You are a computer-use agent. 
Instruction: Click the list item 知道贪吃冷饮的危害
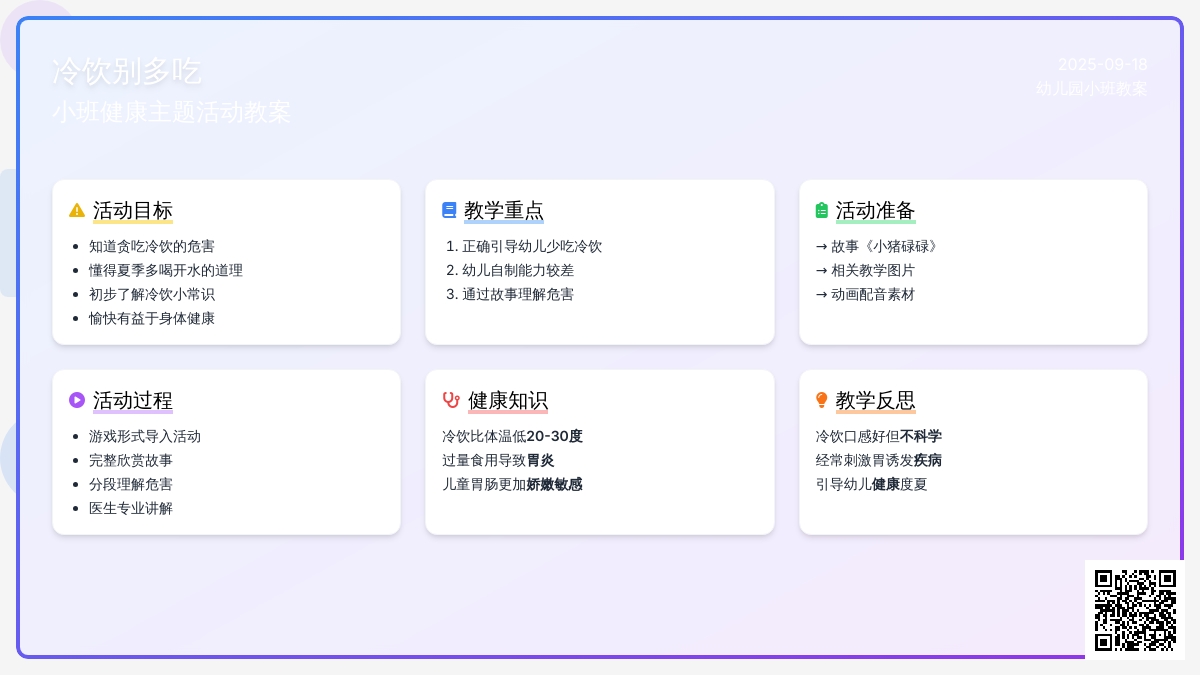point(151,246)
